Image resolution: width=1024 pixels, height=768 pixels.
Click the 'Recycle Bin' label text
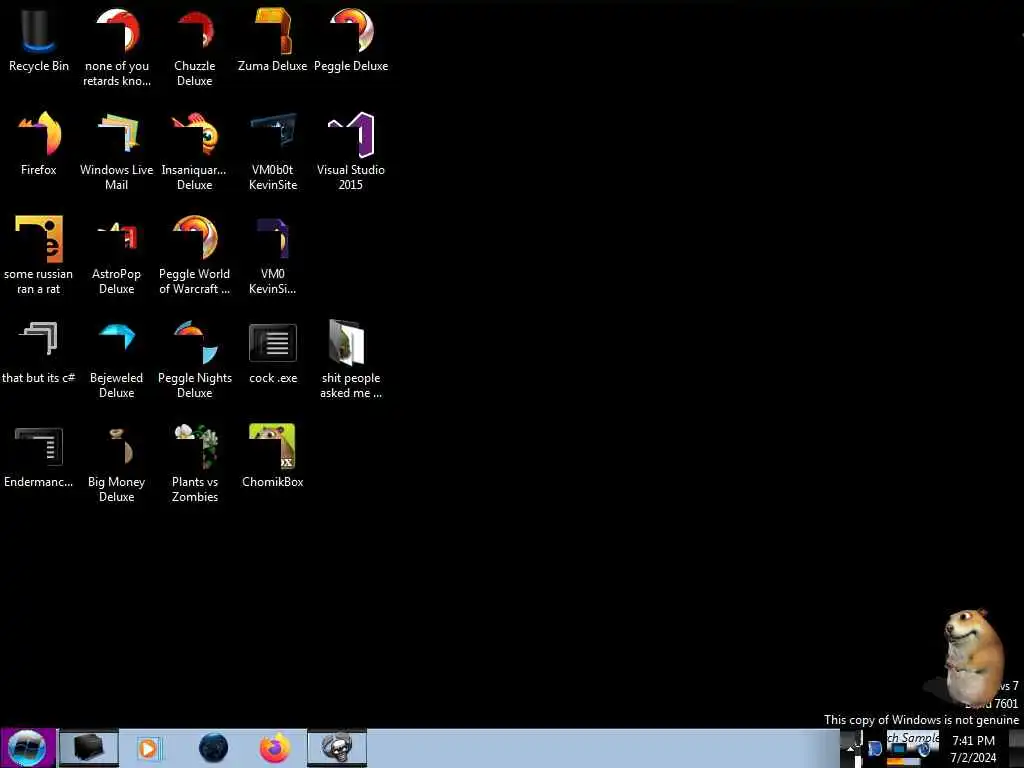coord(39,66)
